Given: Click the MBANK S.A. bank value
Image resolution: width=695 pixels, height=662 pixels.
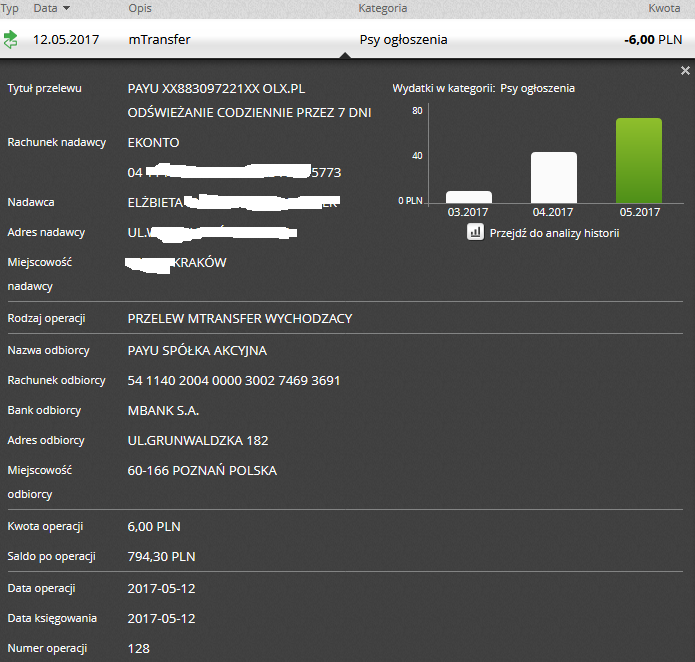Looking at the screenshot, I should click(163, 411).
